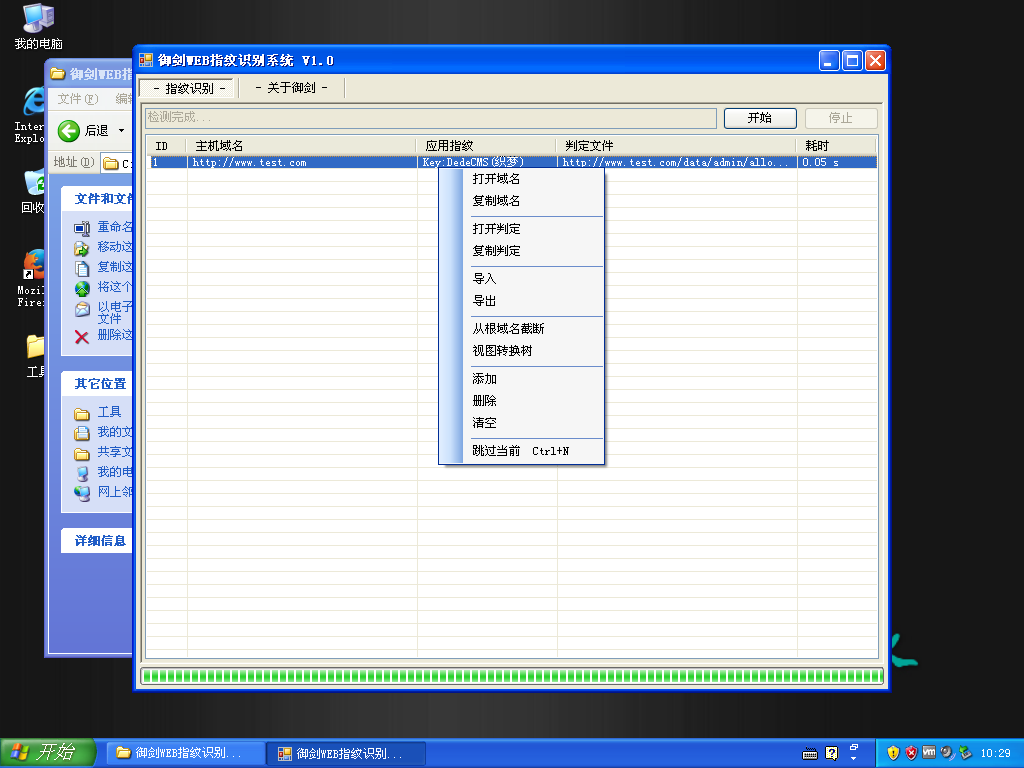
Task: Sort by '主机域名' column header
Action: pyautogui.click(x=301, y=146)
